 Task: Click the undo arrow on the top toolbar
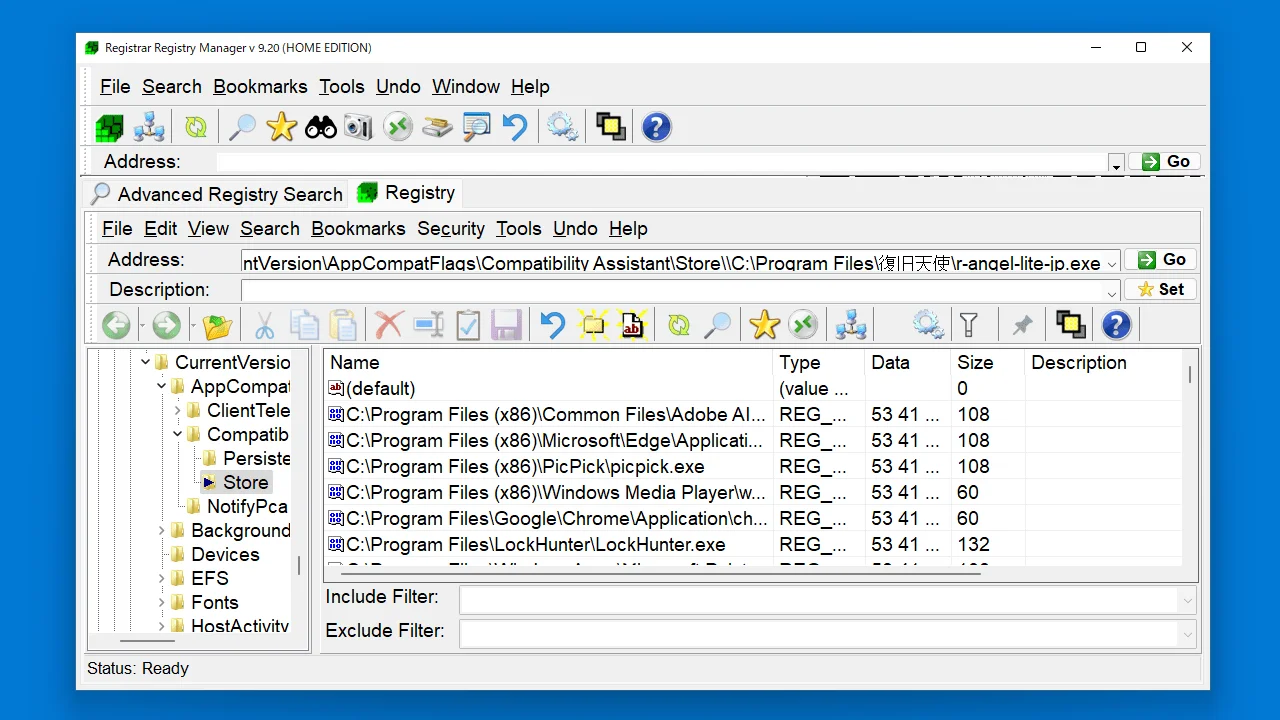click(x=515, y=126)
